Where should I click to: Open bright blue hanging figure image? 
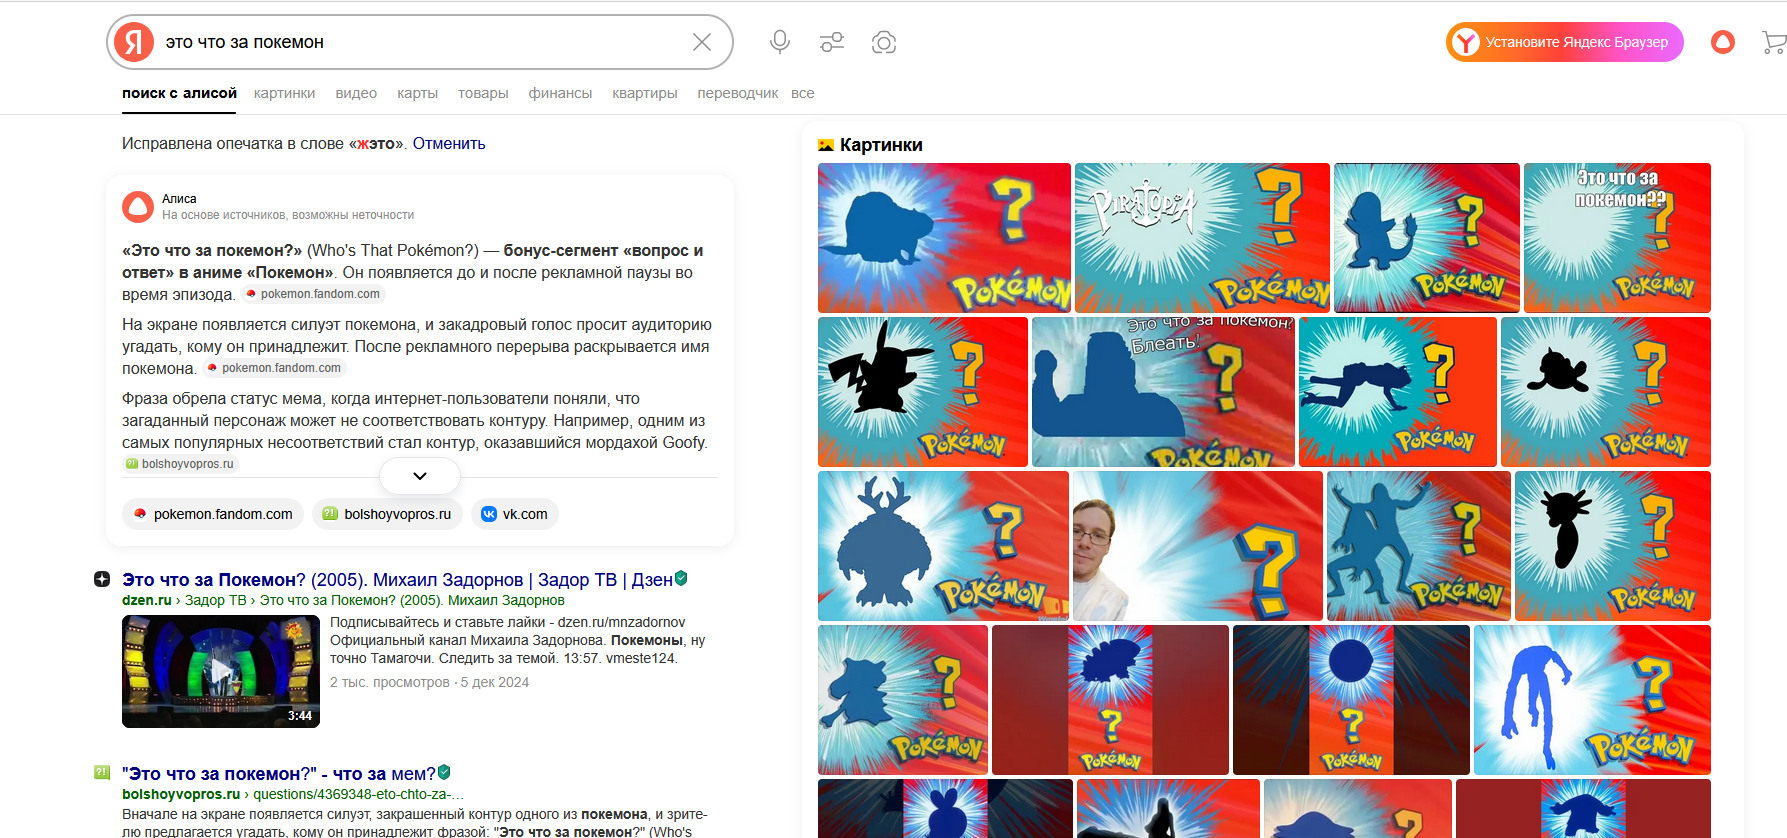click(1592, 700)
